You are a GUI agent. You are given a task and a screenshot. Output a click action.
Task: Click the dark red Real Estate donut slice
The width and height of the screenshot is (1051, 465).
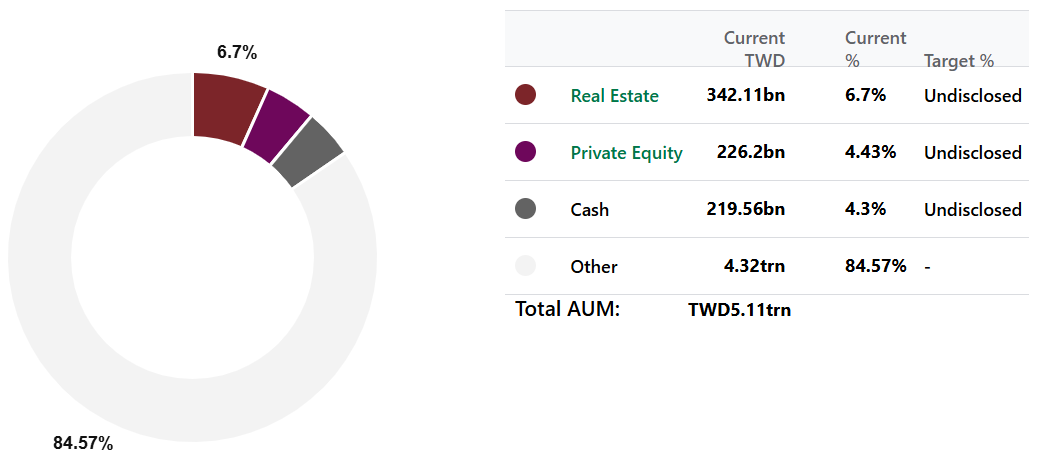(x=225, y=107)
